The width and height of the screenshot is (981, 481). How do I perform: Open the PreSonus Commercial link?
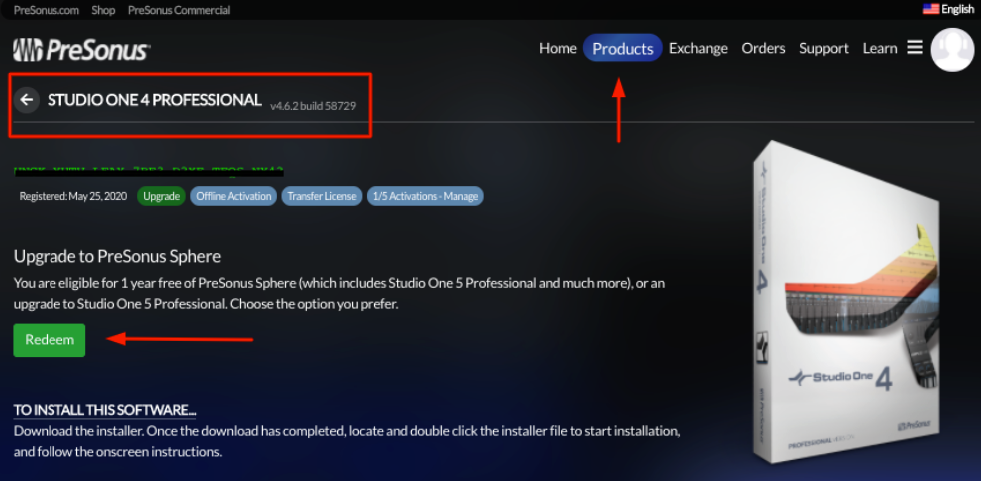[179, 10]
